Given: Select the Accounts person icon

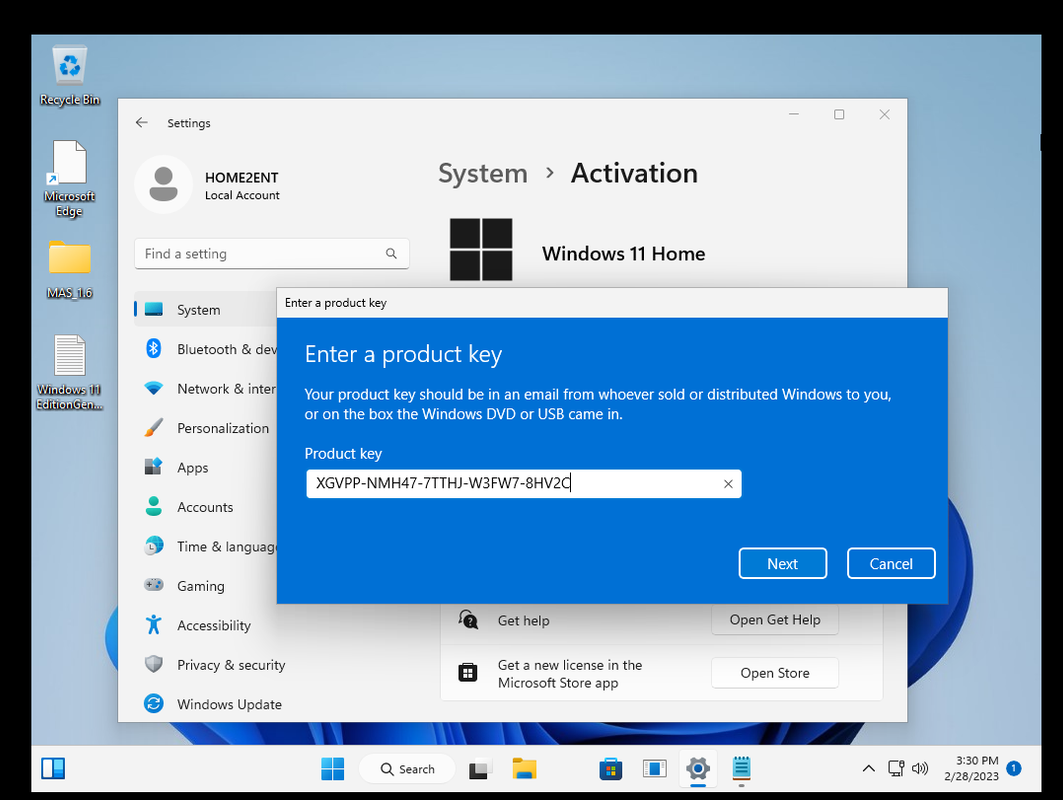Looking at the screenshot, I should (x=154, y=506).
